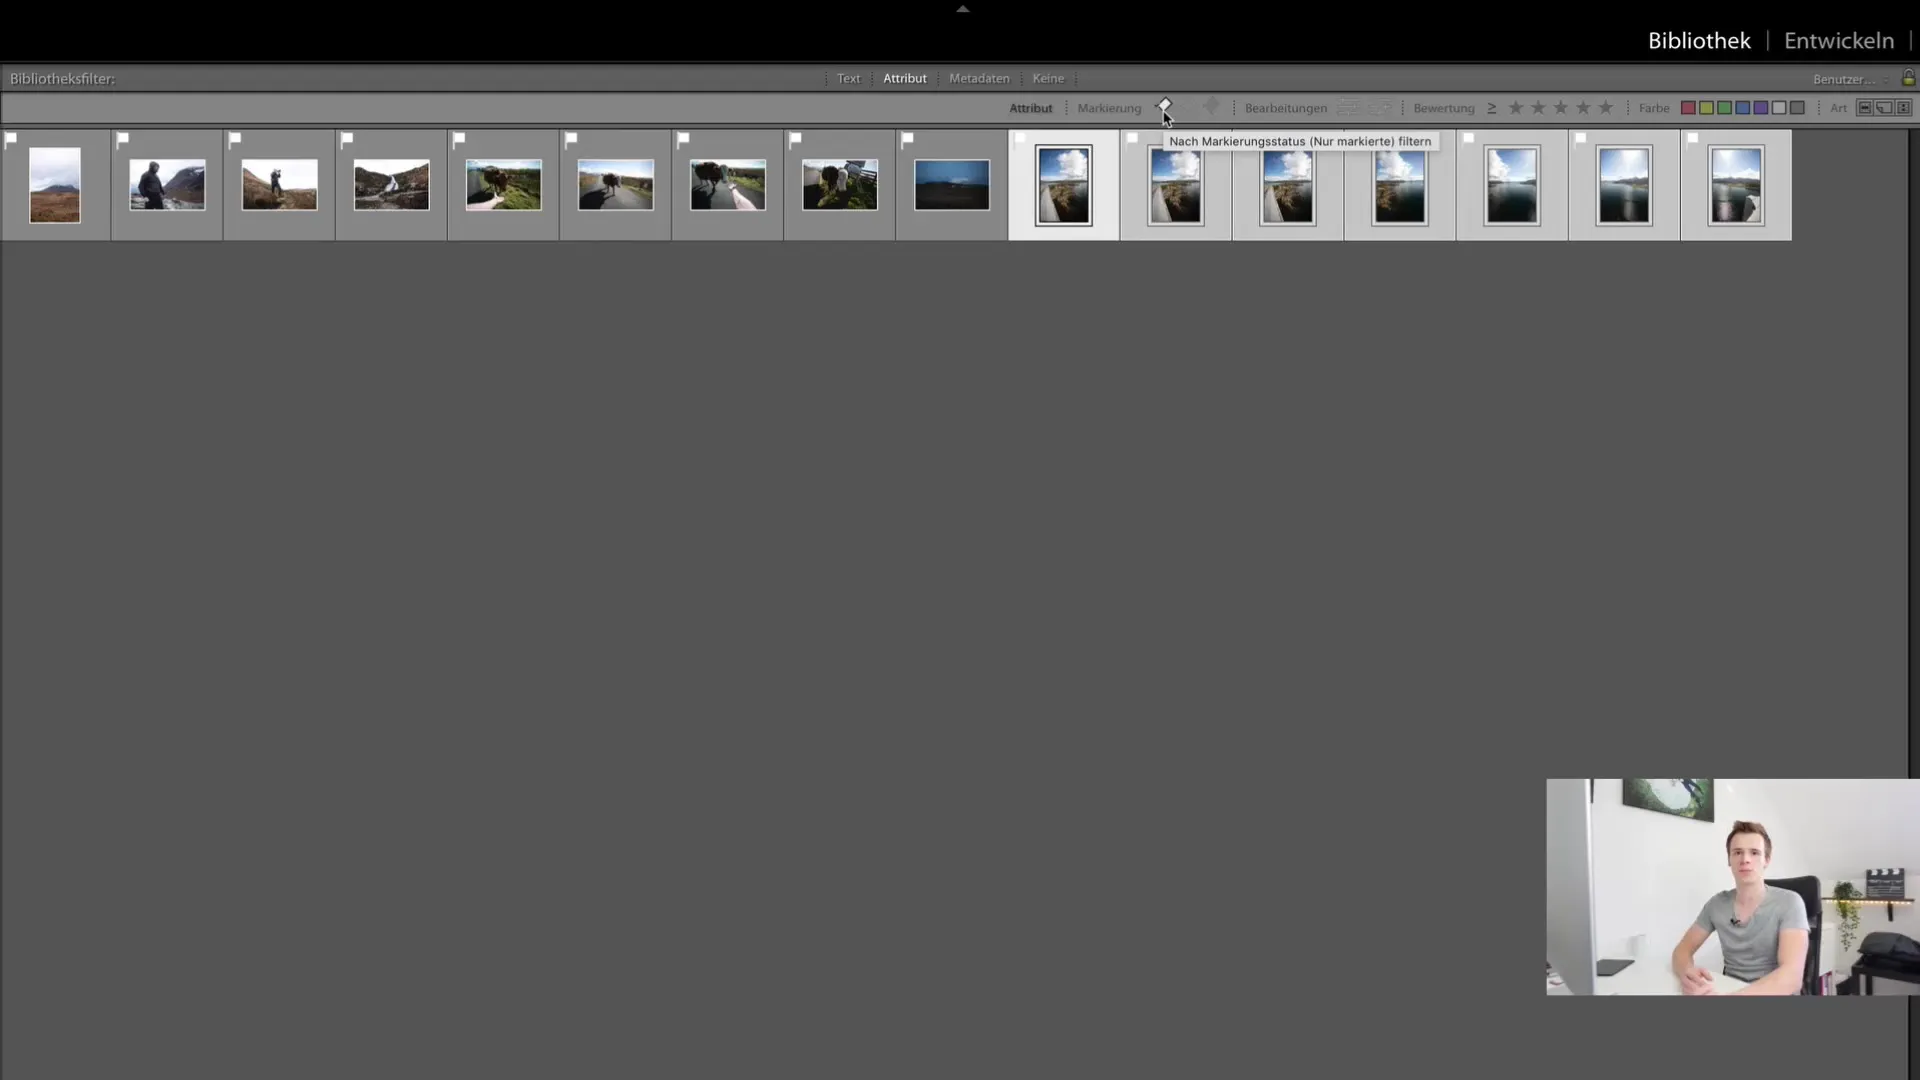Image resolution: width=1920 pixels, height=1080 pixels.
Task: Switch to the Entwickeln module
Action: point(1839,41)
